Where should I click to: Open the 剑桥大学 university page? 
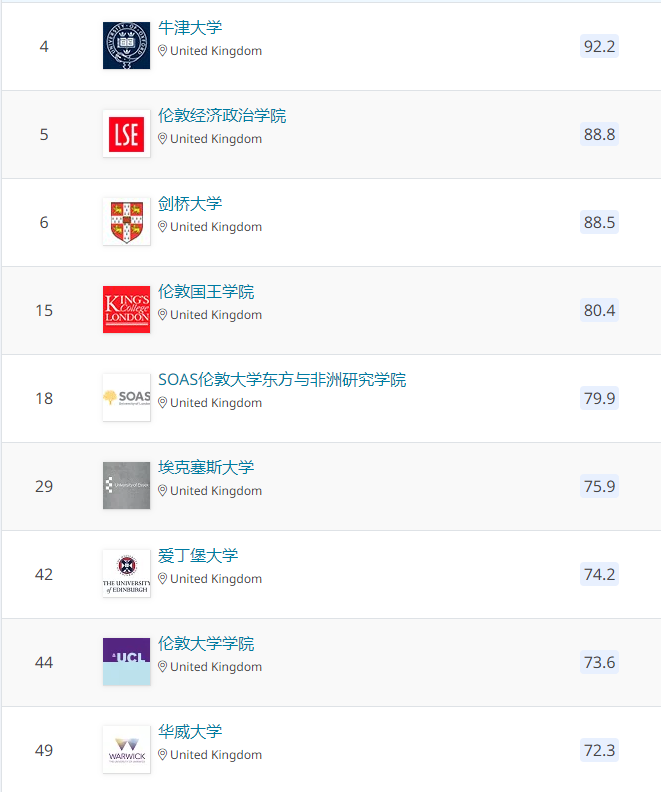point(190,204)
